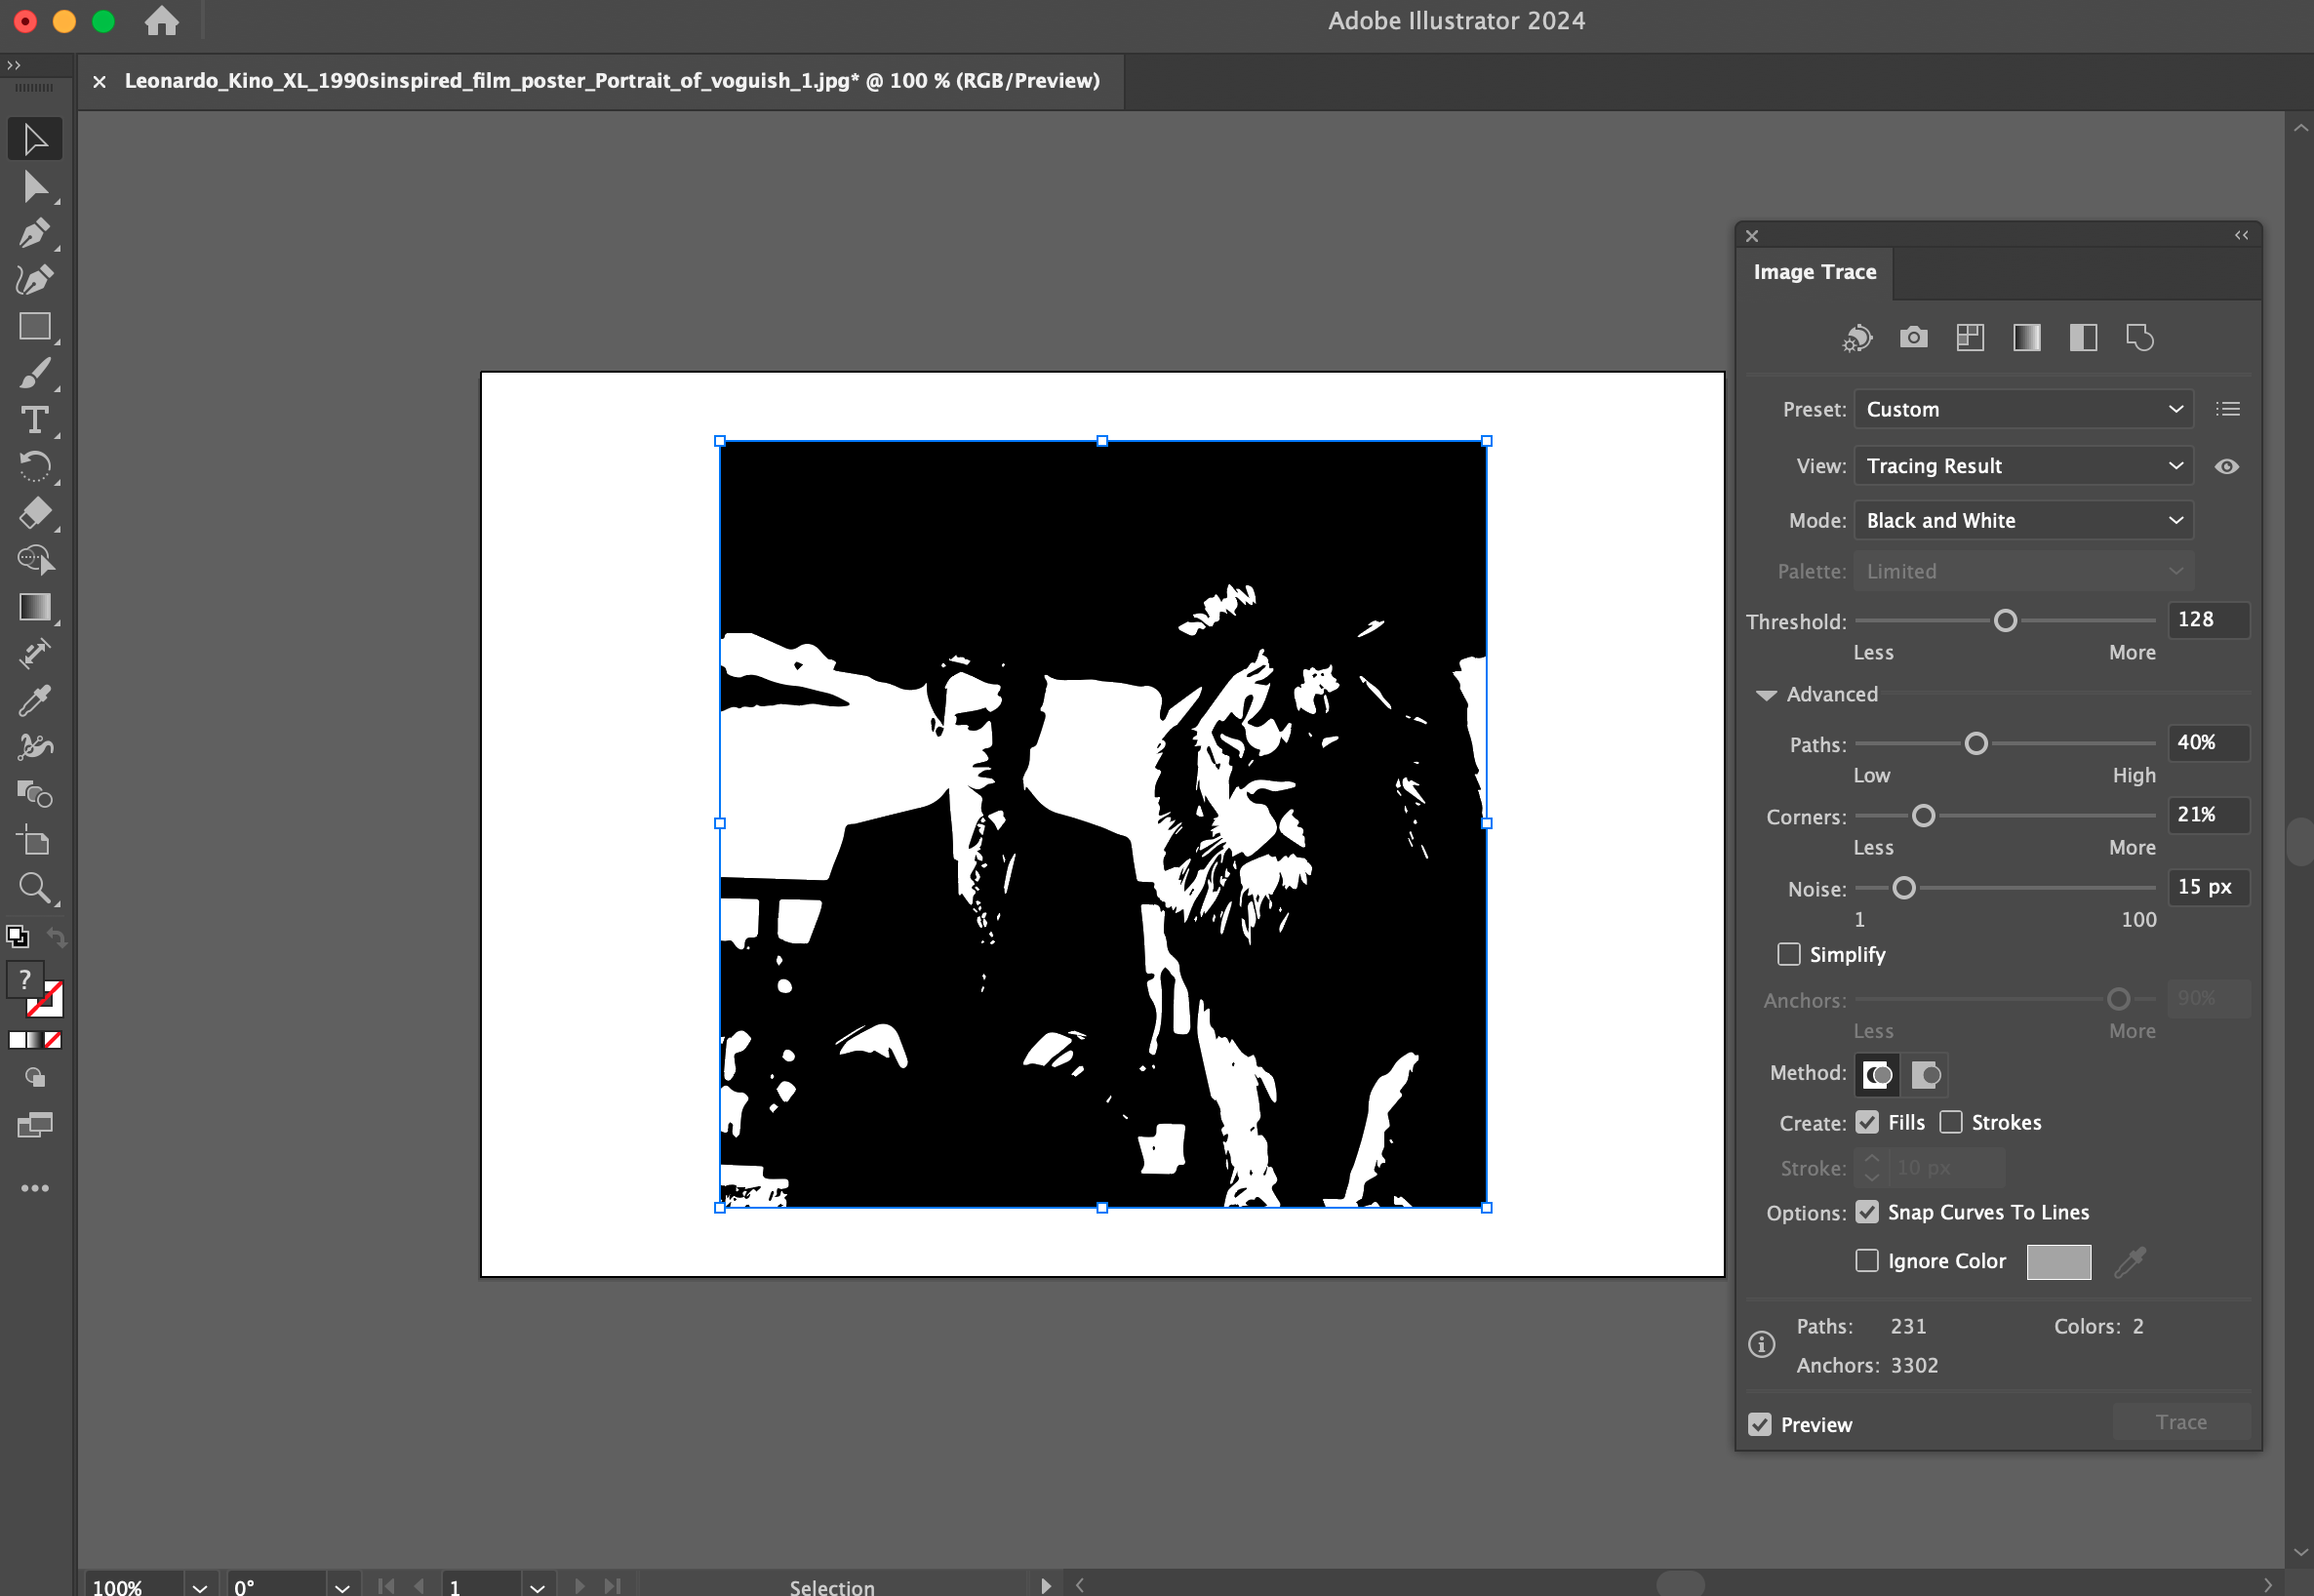The width and height of the screenshot is (2314, 1596).
Task: Collapse the Advanced section triangle
Action: click(1766, 695)
